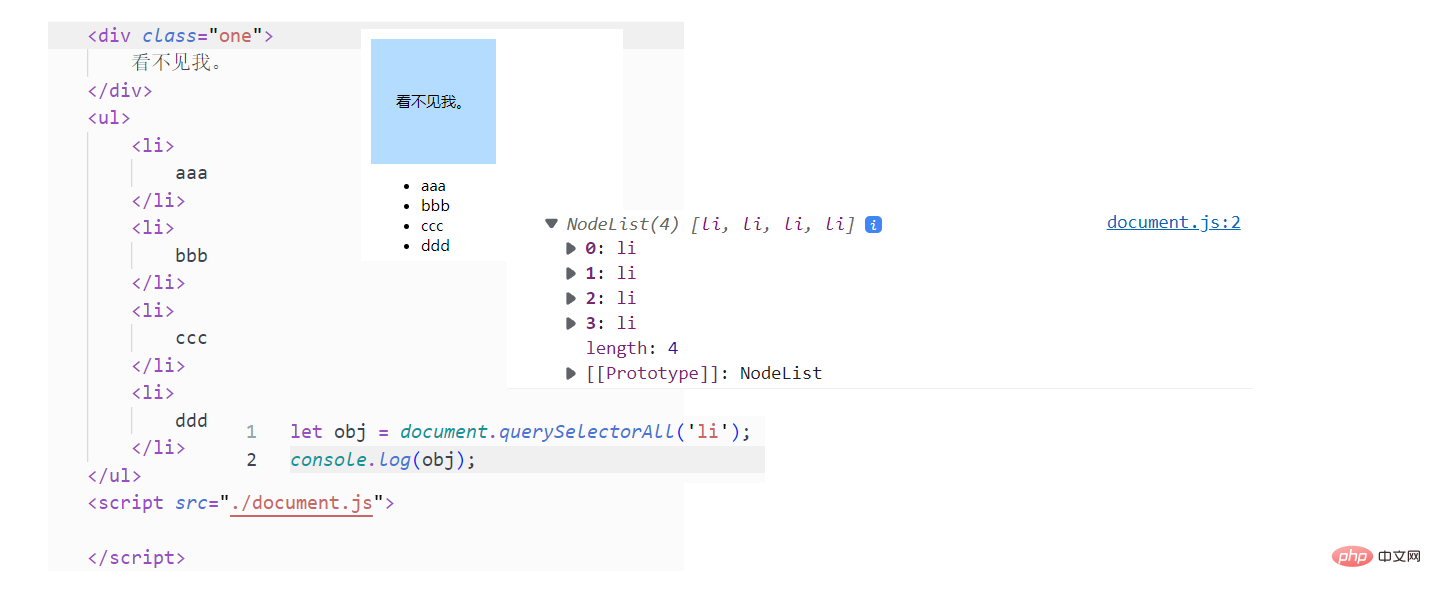The width and height of the screenshot is (1431, 589).
Task: Click the opening ul tag in code
Action: pos(109,117)
